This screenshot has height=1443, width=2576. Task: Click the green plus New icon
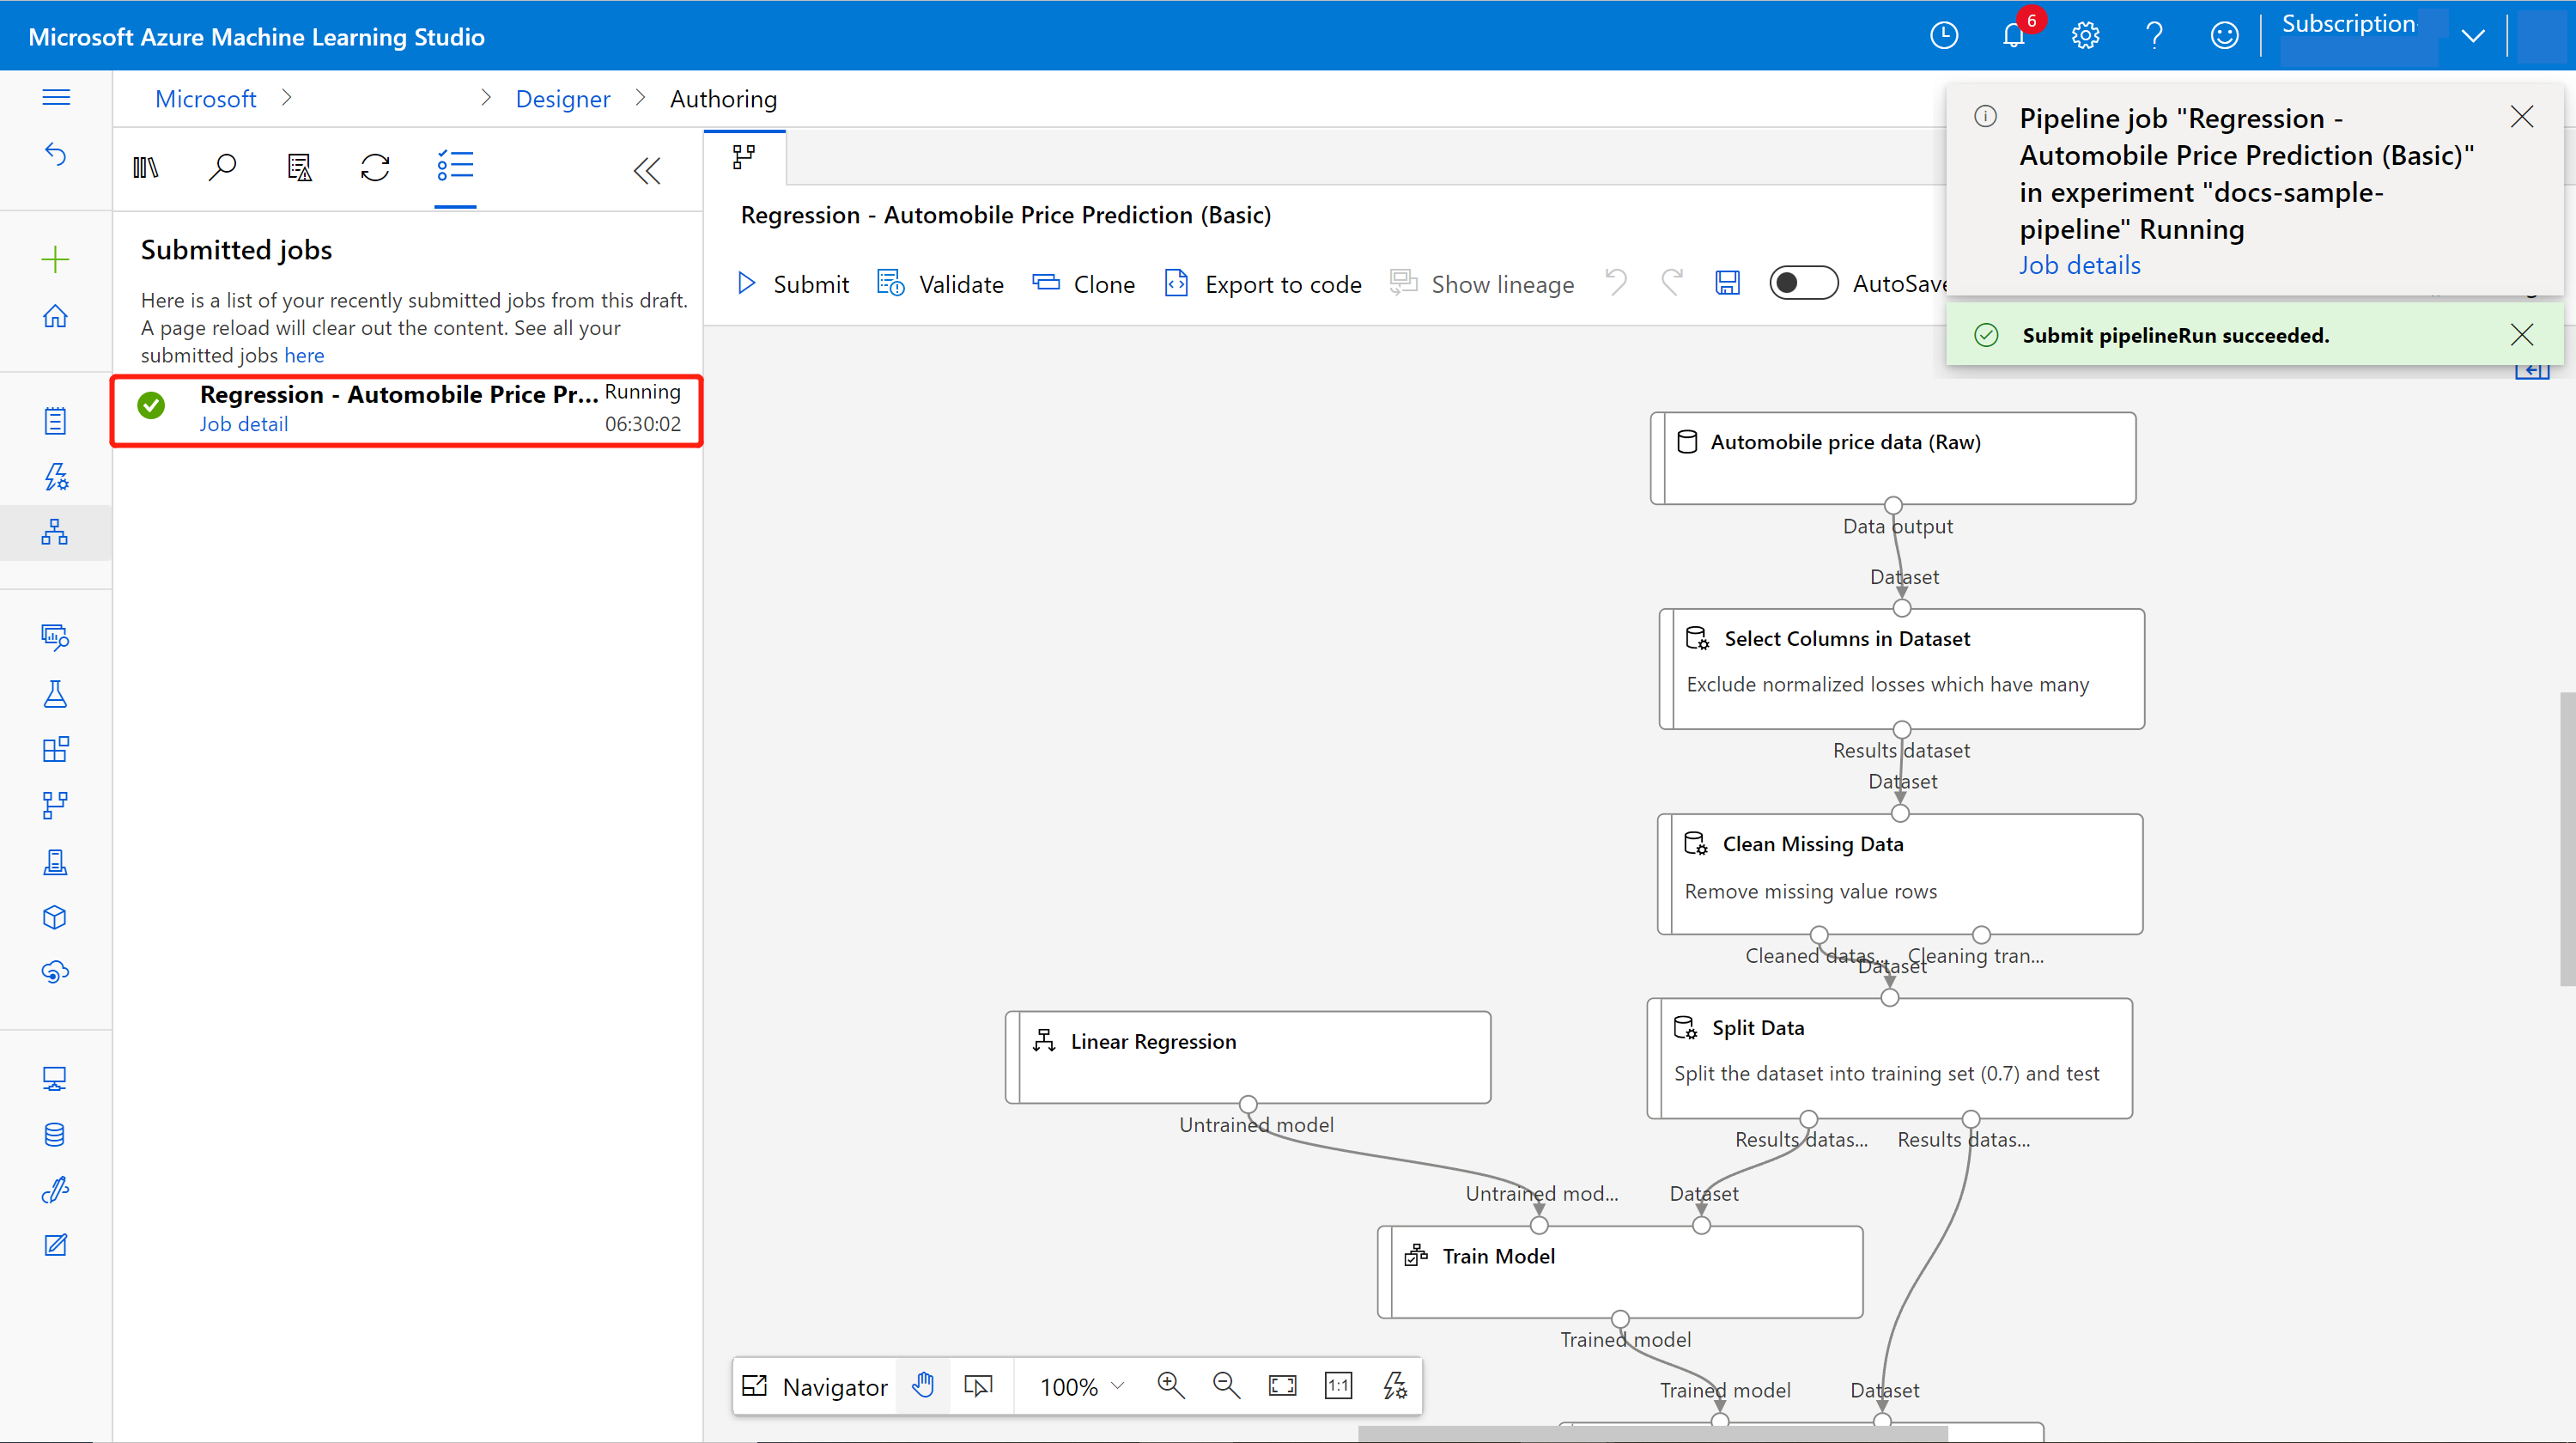click(55, 260)
